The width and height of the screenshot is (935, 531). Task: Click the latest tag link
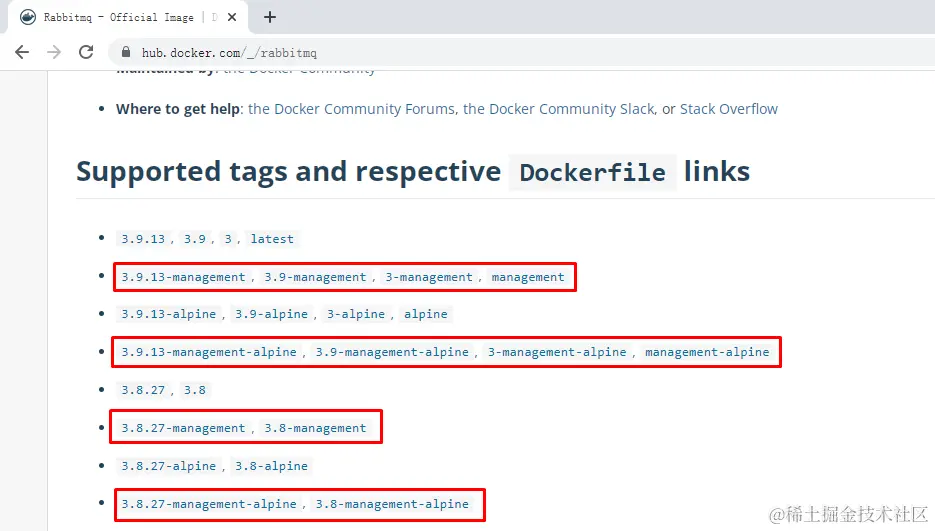coord(272,239)
